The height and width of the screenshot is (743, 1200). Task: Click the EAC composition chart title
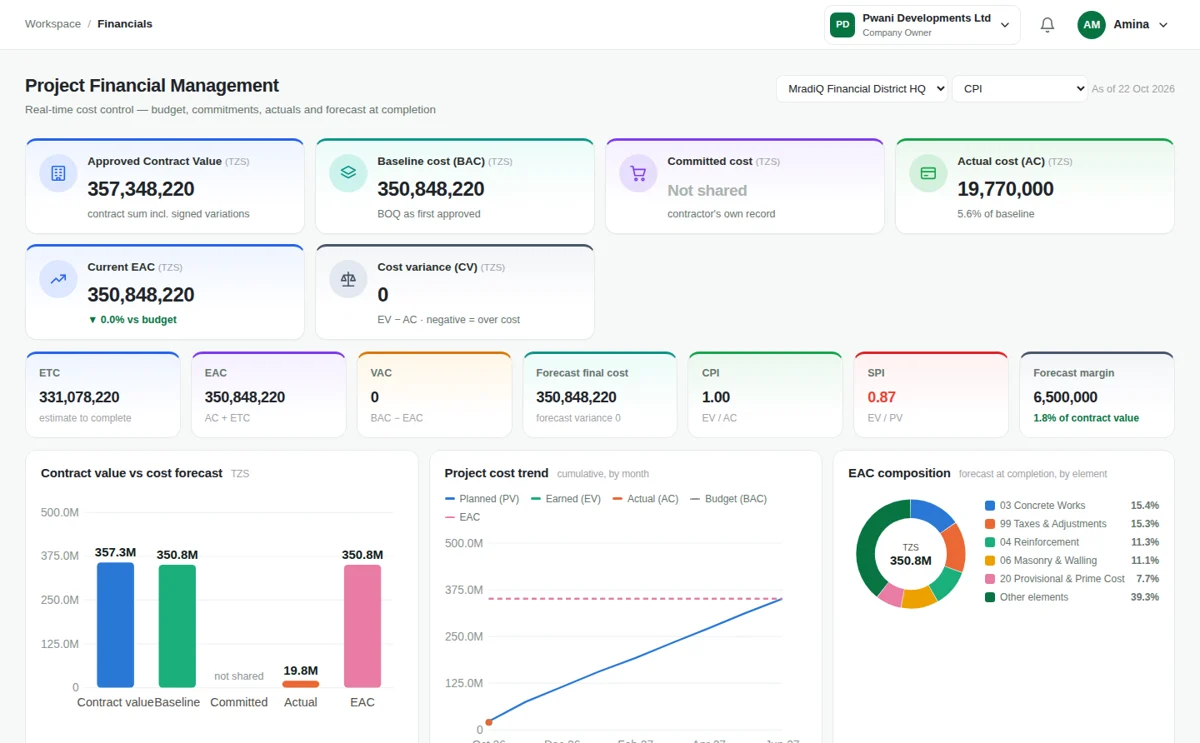click(x=899, y=473)
